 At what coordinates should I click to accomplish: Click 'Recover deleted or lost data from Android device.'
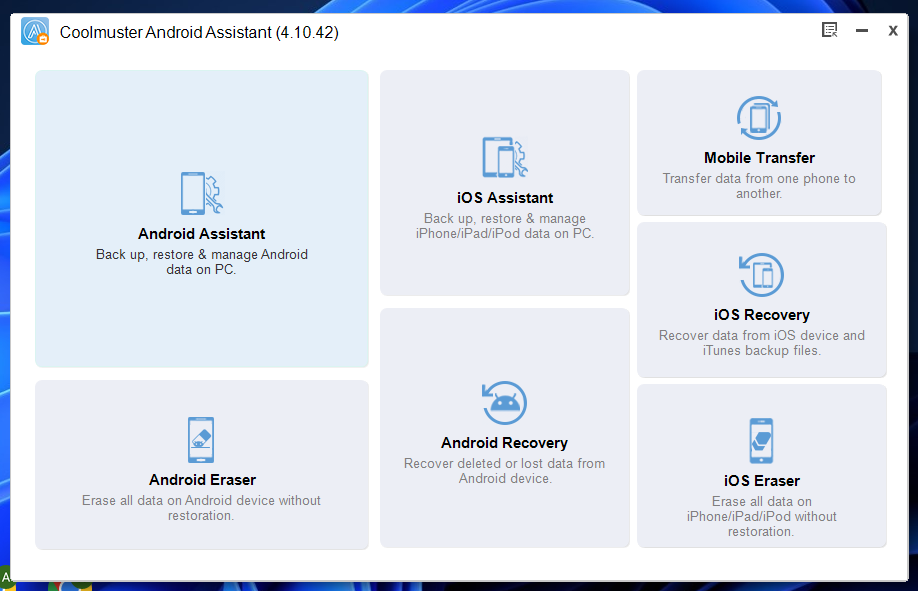tap(504, 471)
